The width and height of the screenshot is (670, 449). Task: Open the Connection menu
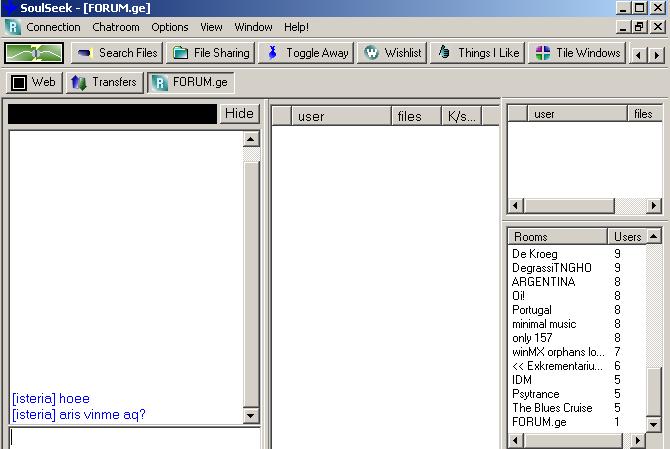(x=53, y=27)
